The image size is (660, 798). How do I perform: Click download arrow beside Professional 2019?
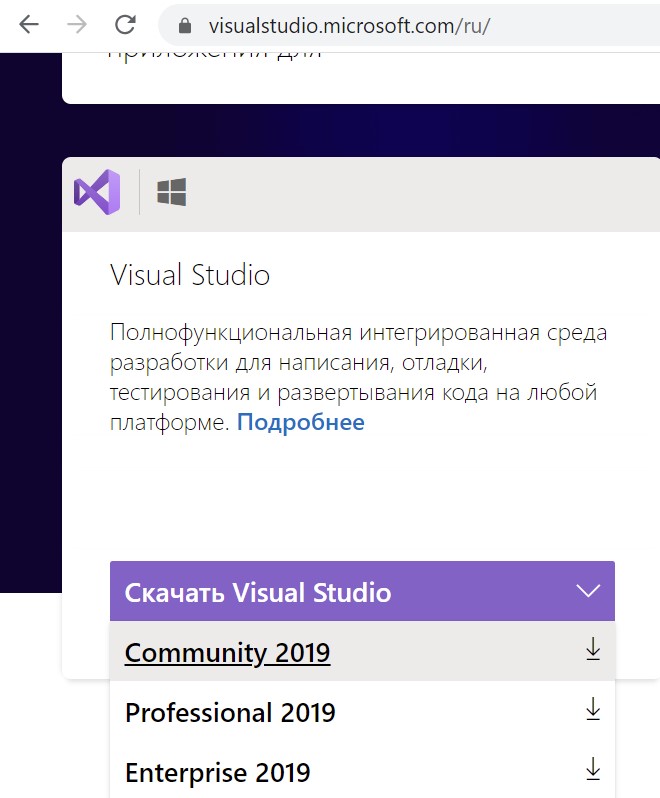click(593, 709)
